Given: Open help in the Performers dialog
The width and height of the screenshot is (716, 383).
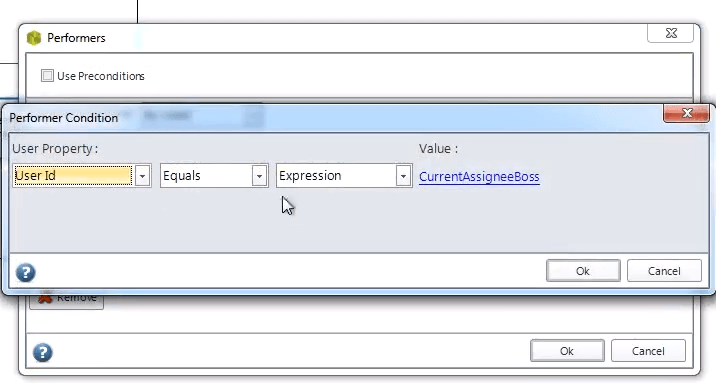Looking at the screenshot, I should click(42, 352).
